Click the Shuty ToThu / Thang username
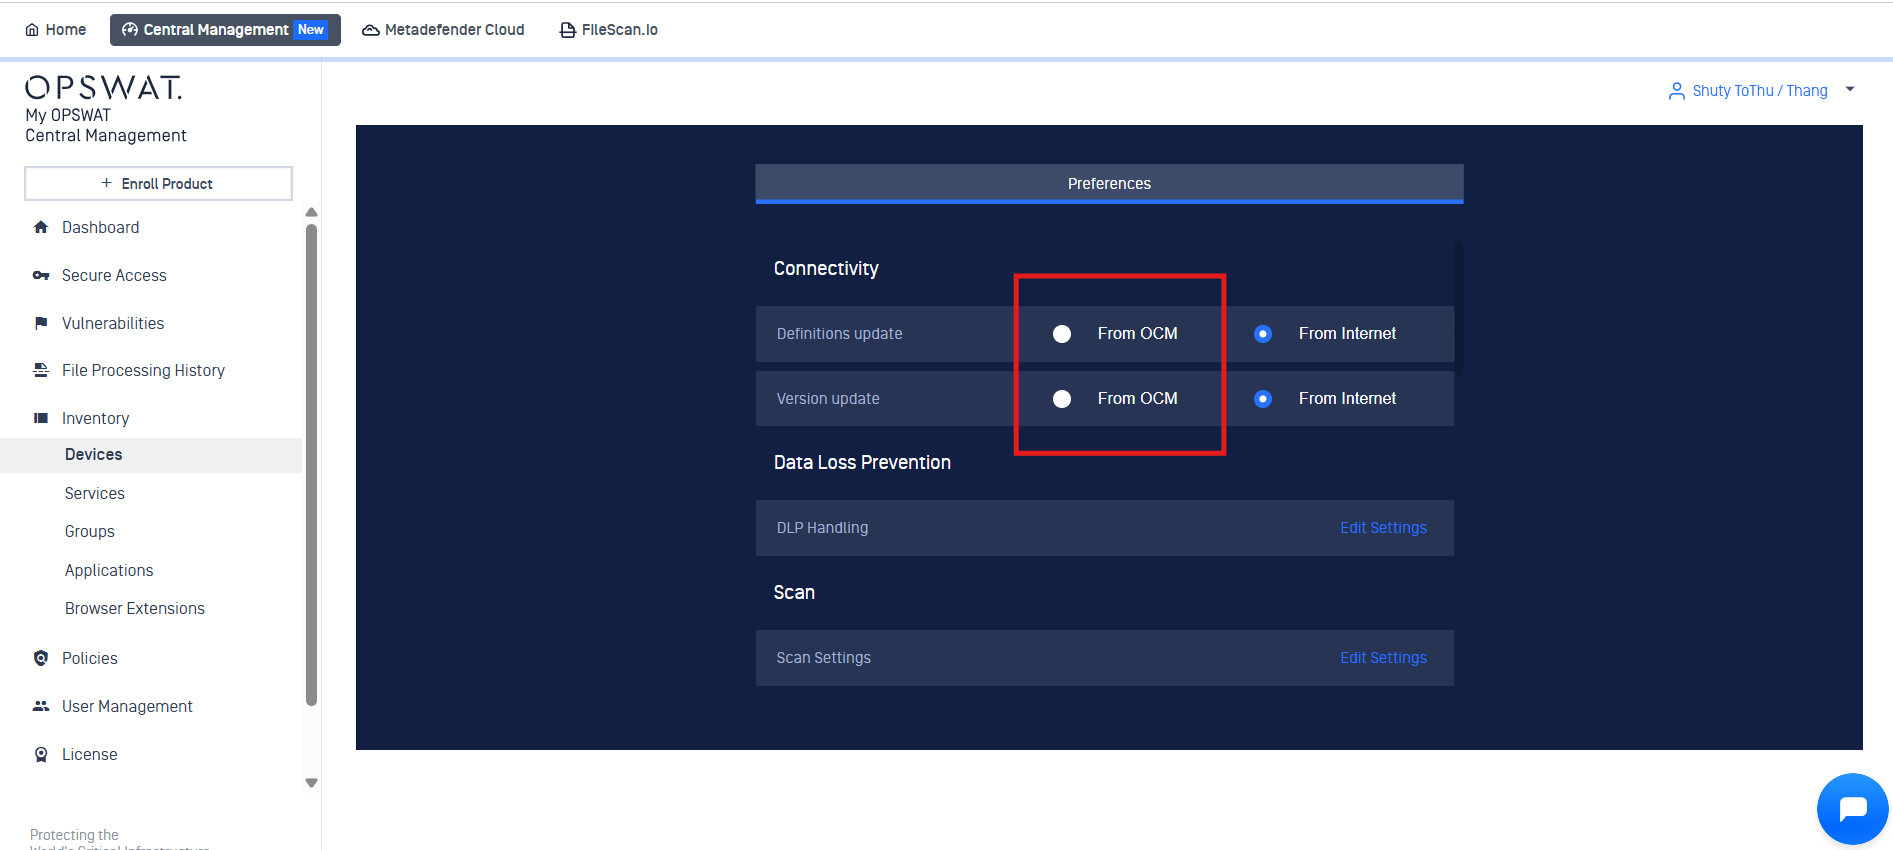 coord(1759,91)
